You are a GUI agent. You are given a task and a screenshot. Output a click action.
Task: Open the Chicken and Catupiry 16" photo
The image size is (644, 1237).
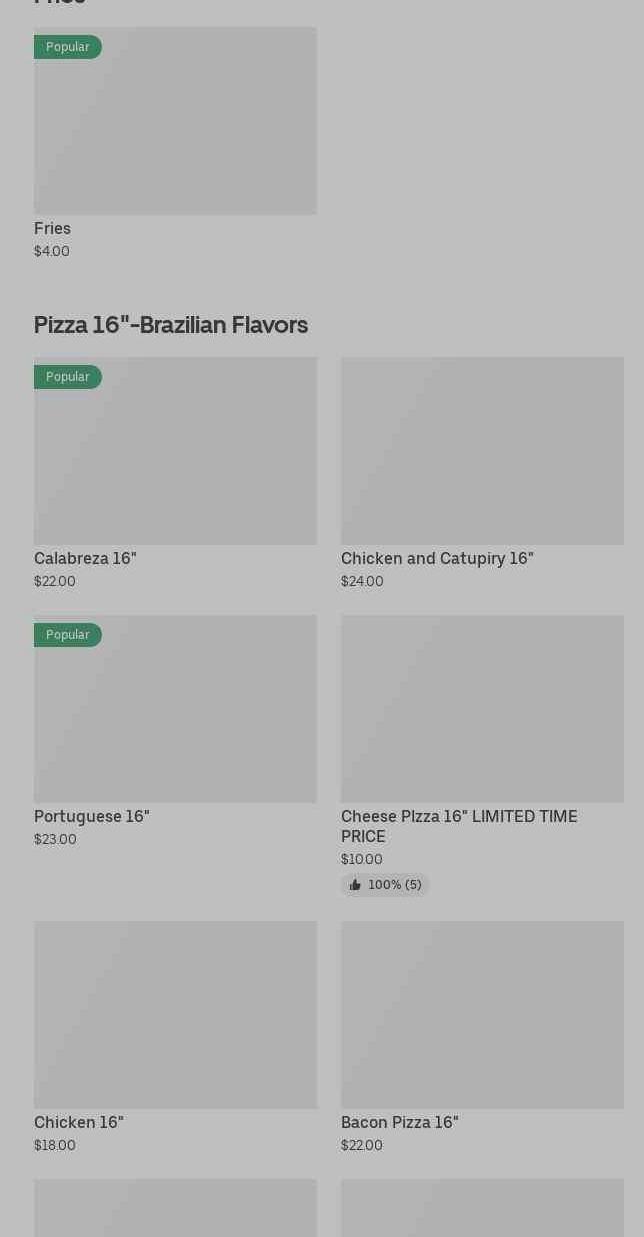coord(482,451)
